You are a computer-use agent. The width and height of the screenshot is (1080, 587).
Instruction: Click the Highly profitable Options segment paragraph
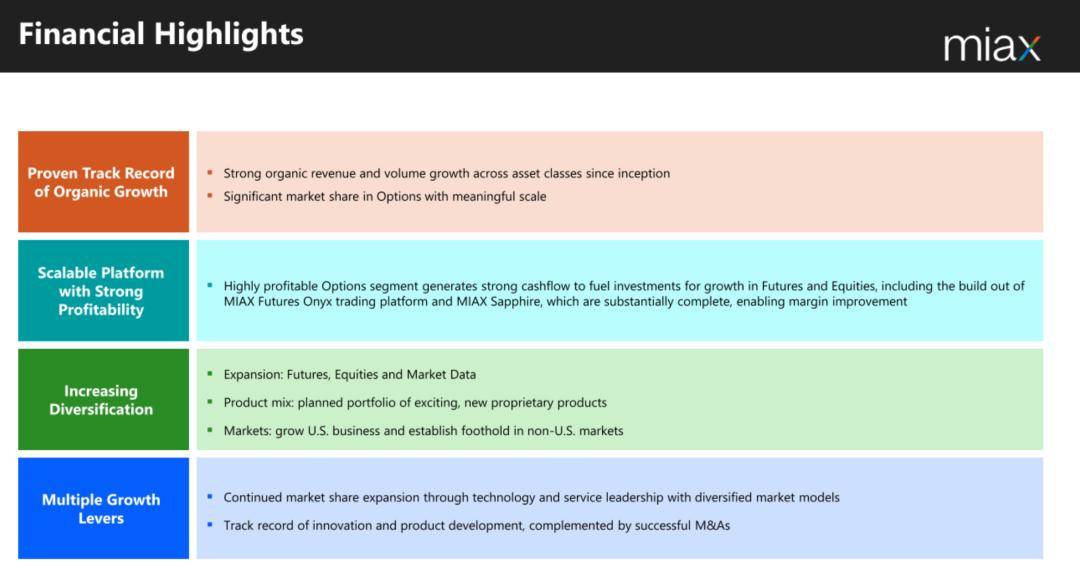pyautogui.click(x=624, y=294)
